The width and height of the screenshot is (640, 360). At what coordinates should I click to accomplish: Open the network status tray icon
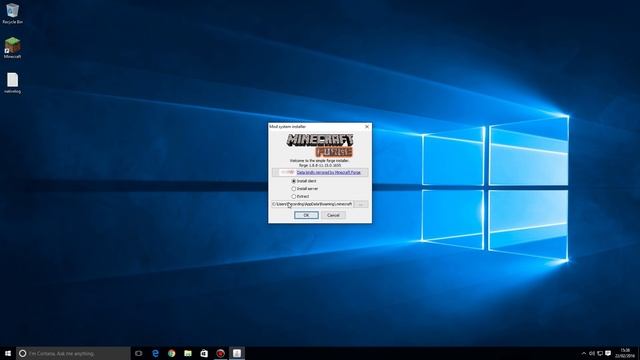(x=600, y=353)
